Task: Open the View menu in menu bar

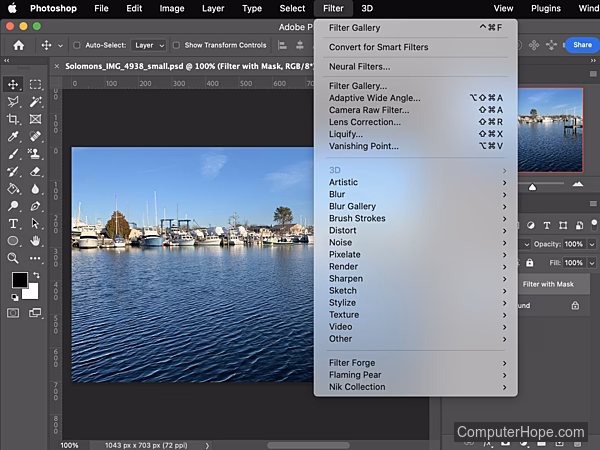Action: pos(503,8)
